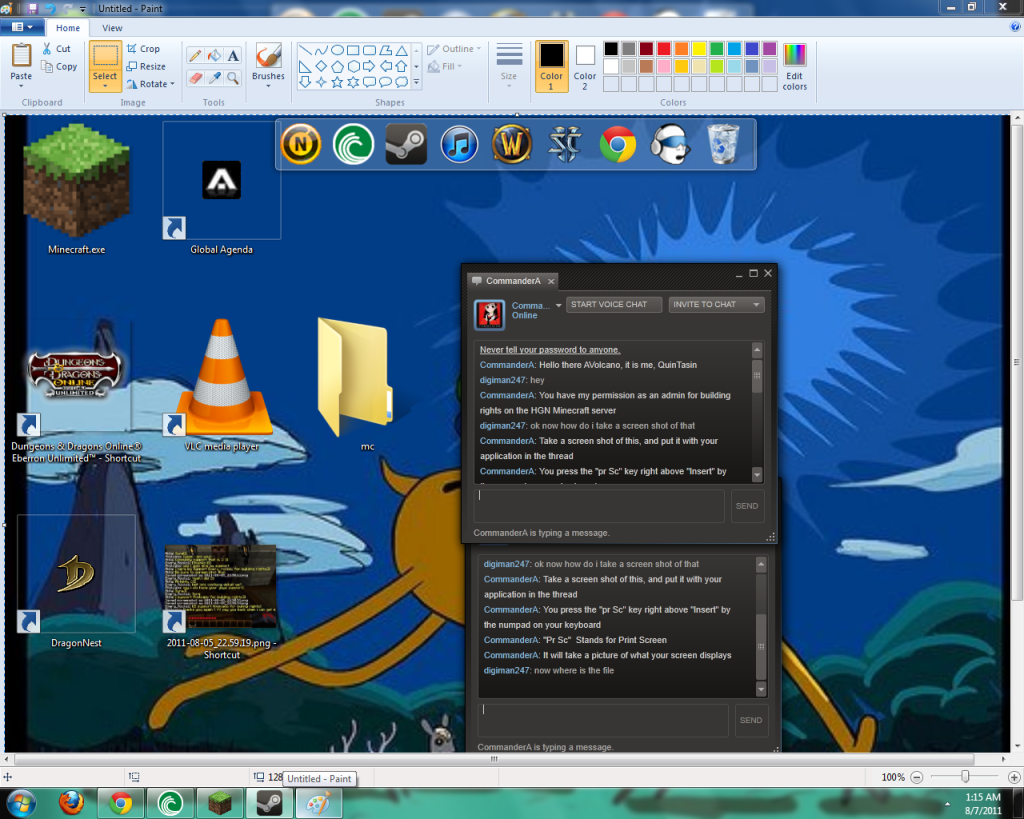The image size is (1024, 819).
Task: Activate the rectangular Select tool
Action: 104,57
